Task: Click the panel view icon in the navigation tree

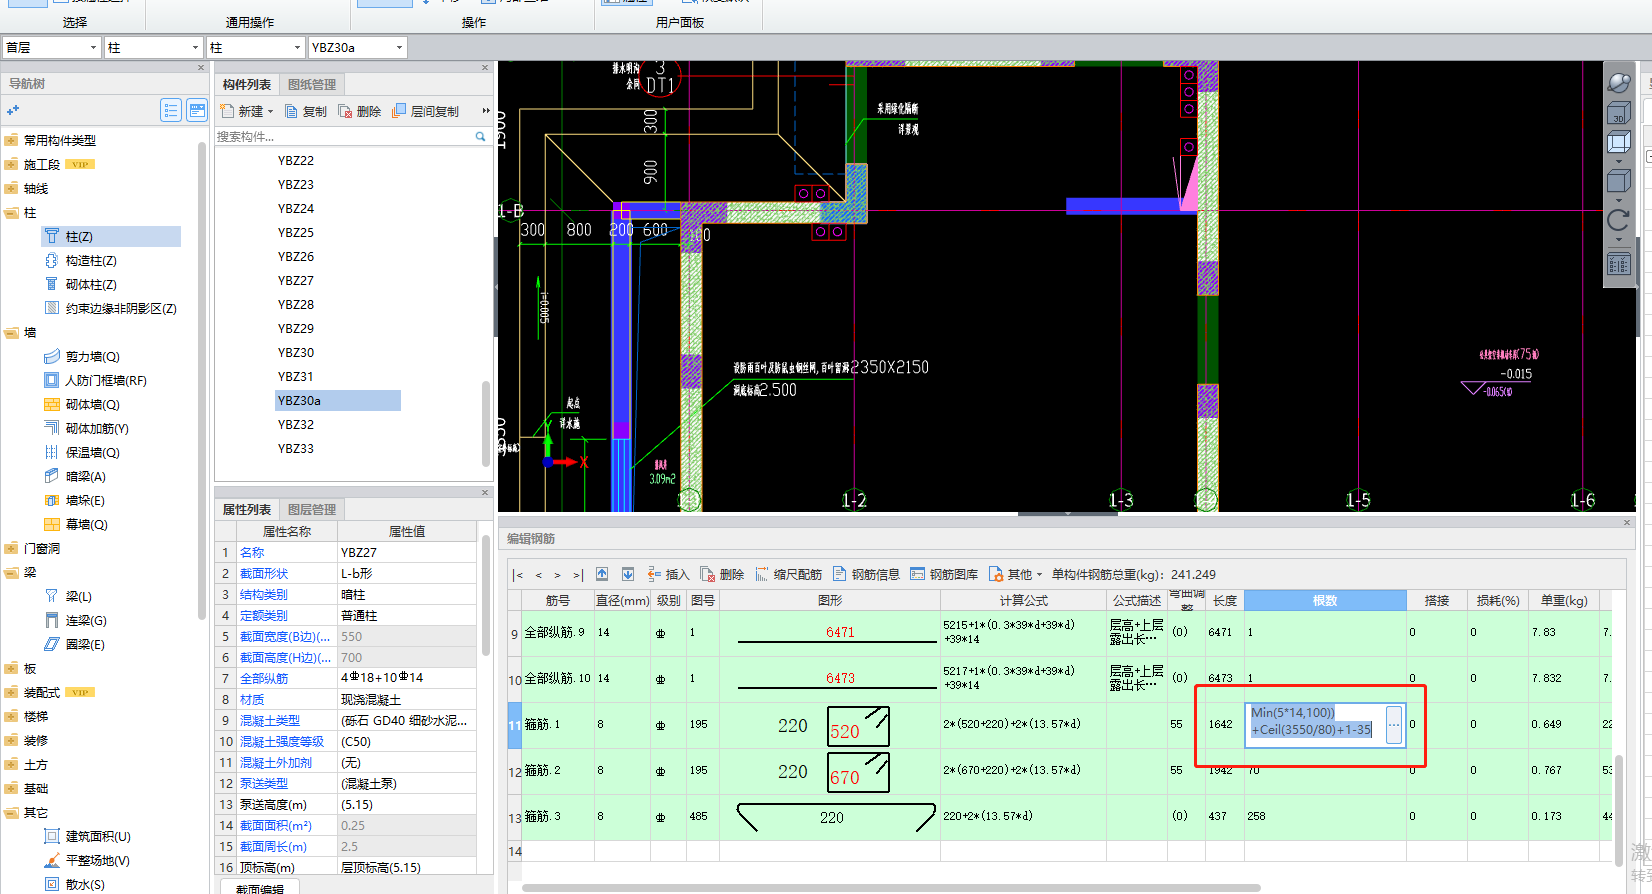Action: pos(197,110)
